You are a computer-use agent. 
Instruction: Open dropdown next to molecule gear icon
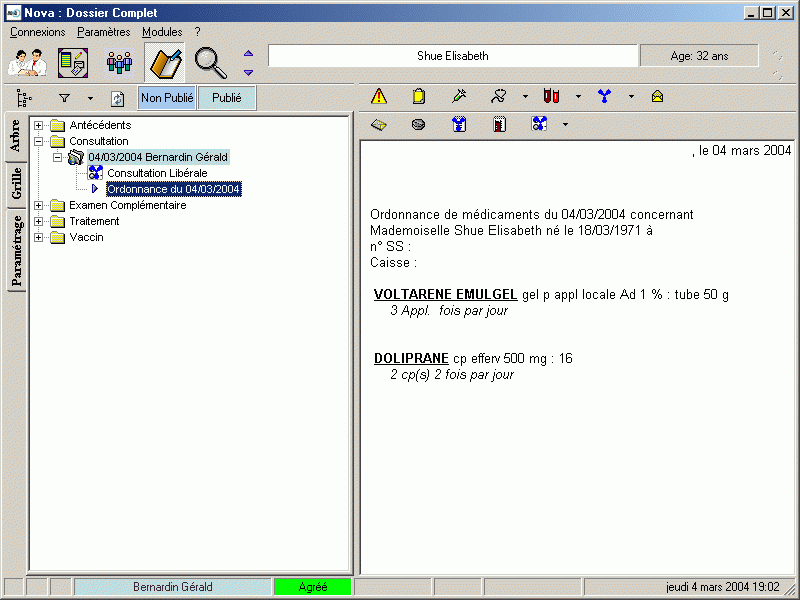click(565, 124)
